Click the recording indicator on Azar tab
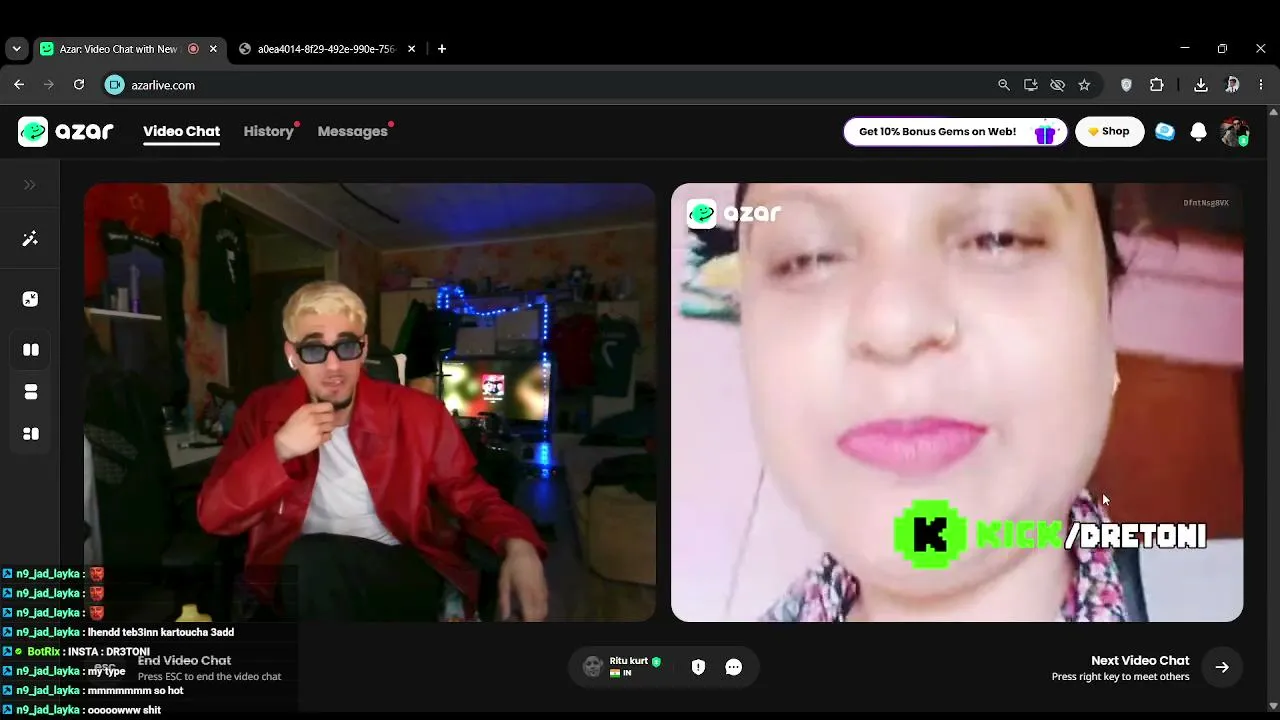Image resolution: width=1280 pixels, height=720 pixels. point(193,49)
